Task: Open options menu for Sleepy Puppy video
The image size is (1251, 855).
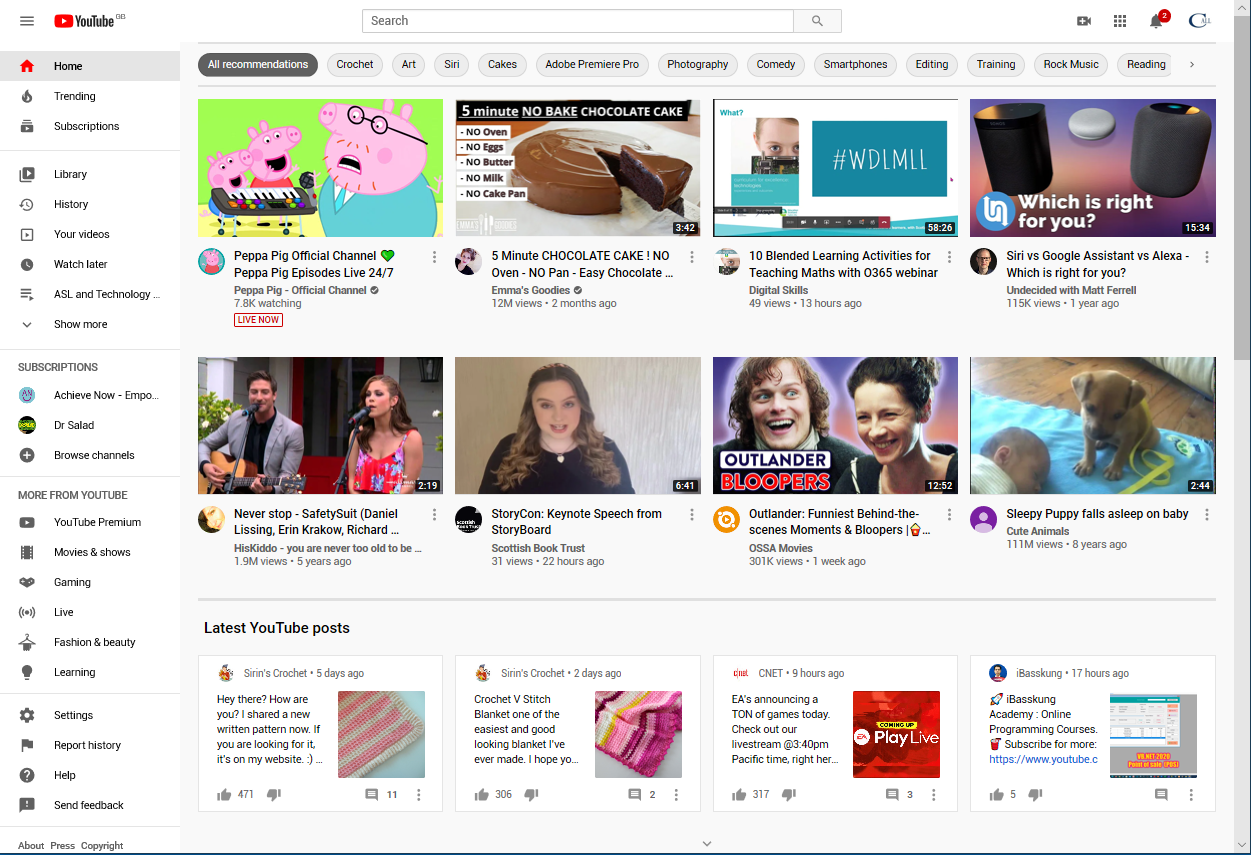Action: click(1207, 515)
